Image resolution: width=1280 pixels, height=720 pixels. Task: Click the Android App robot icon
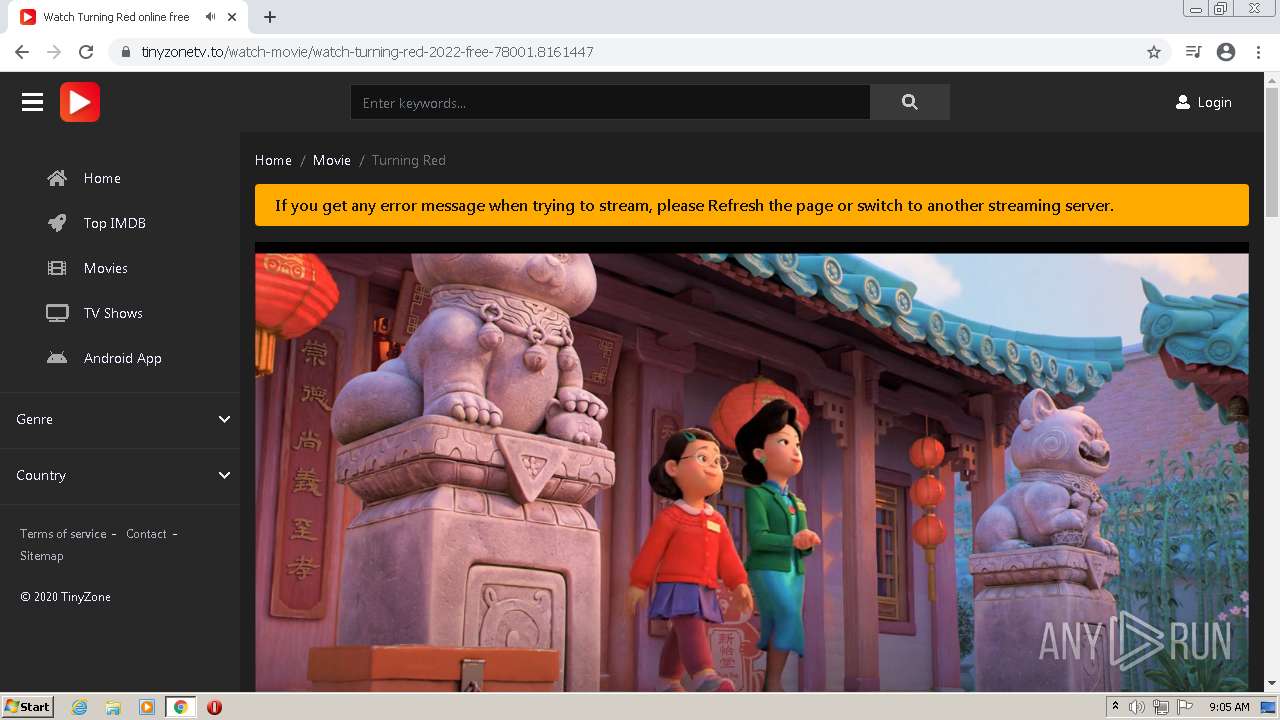click(57, 358)
